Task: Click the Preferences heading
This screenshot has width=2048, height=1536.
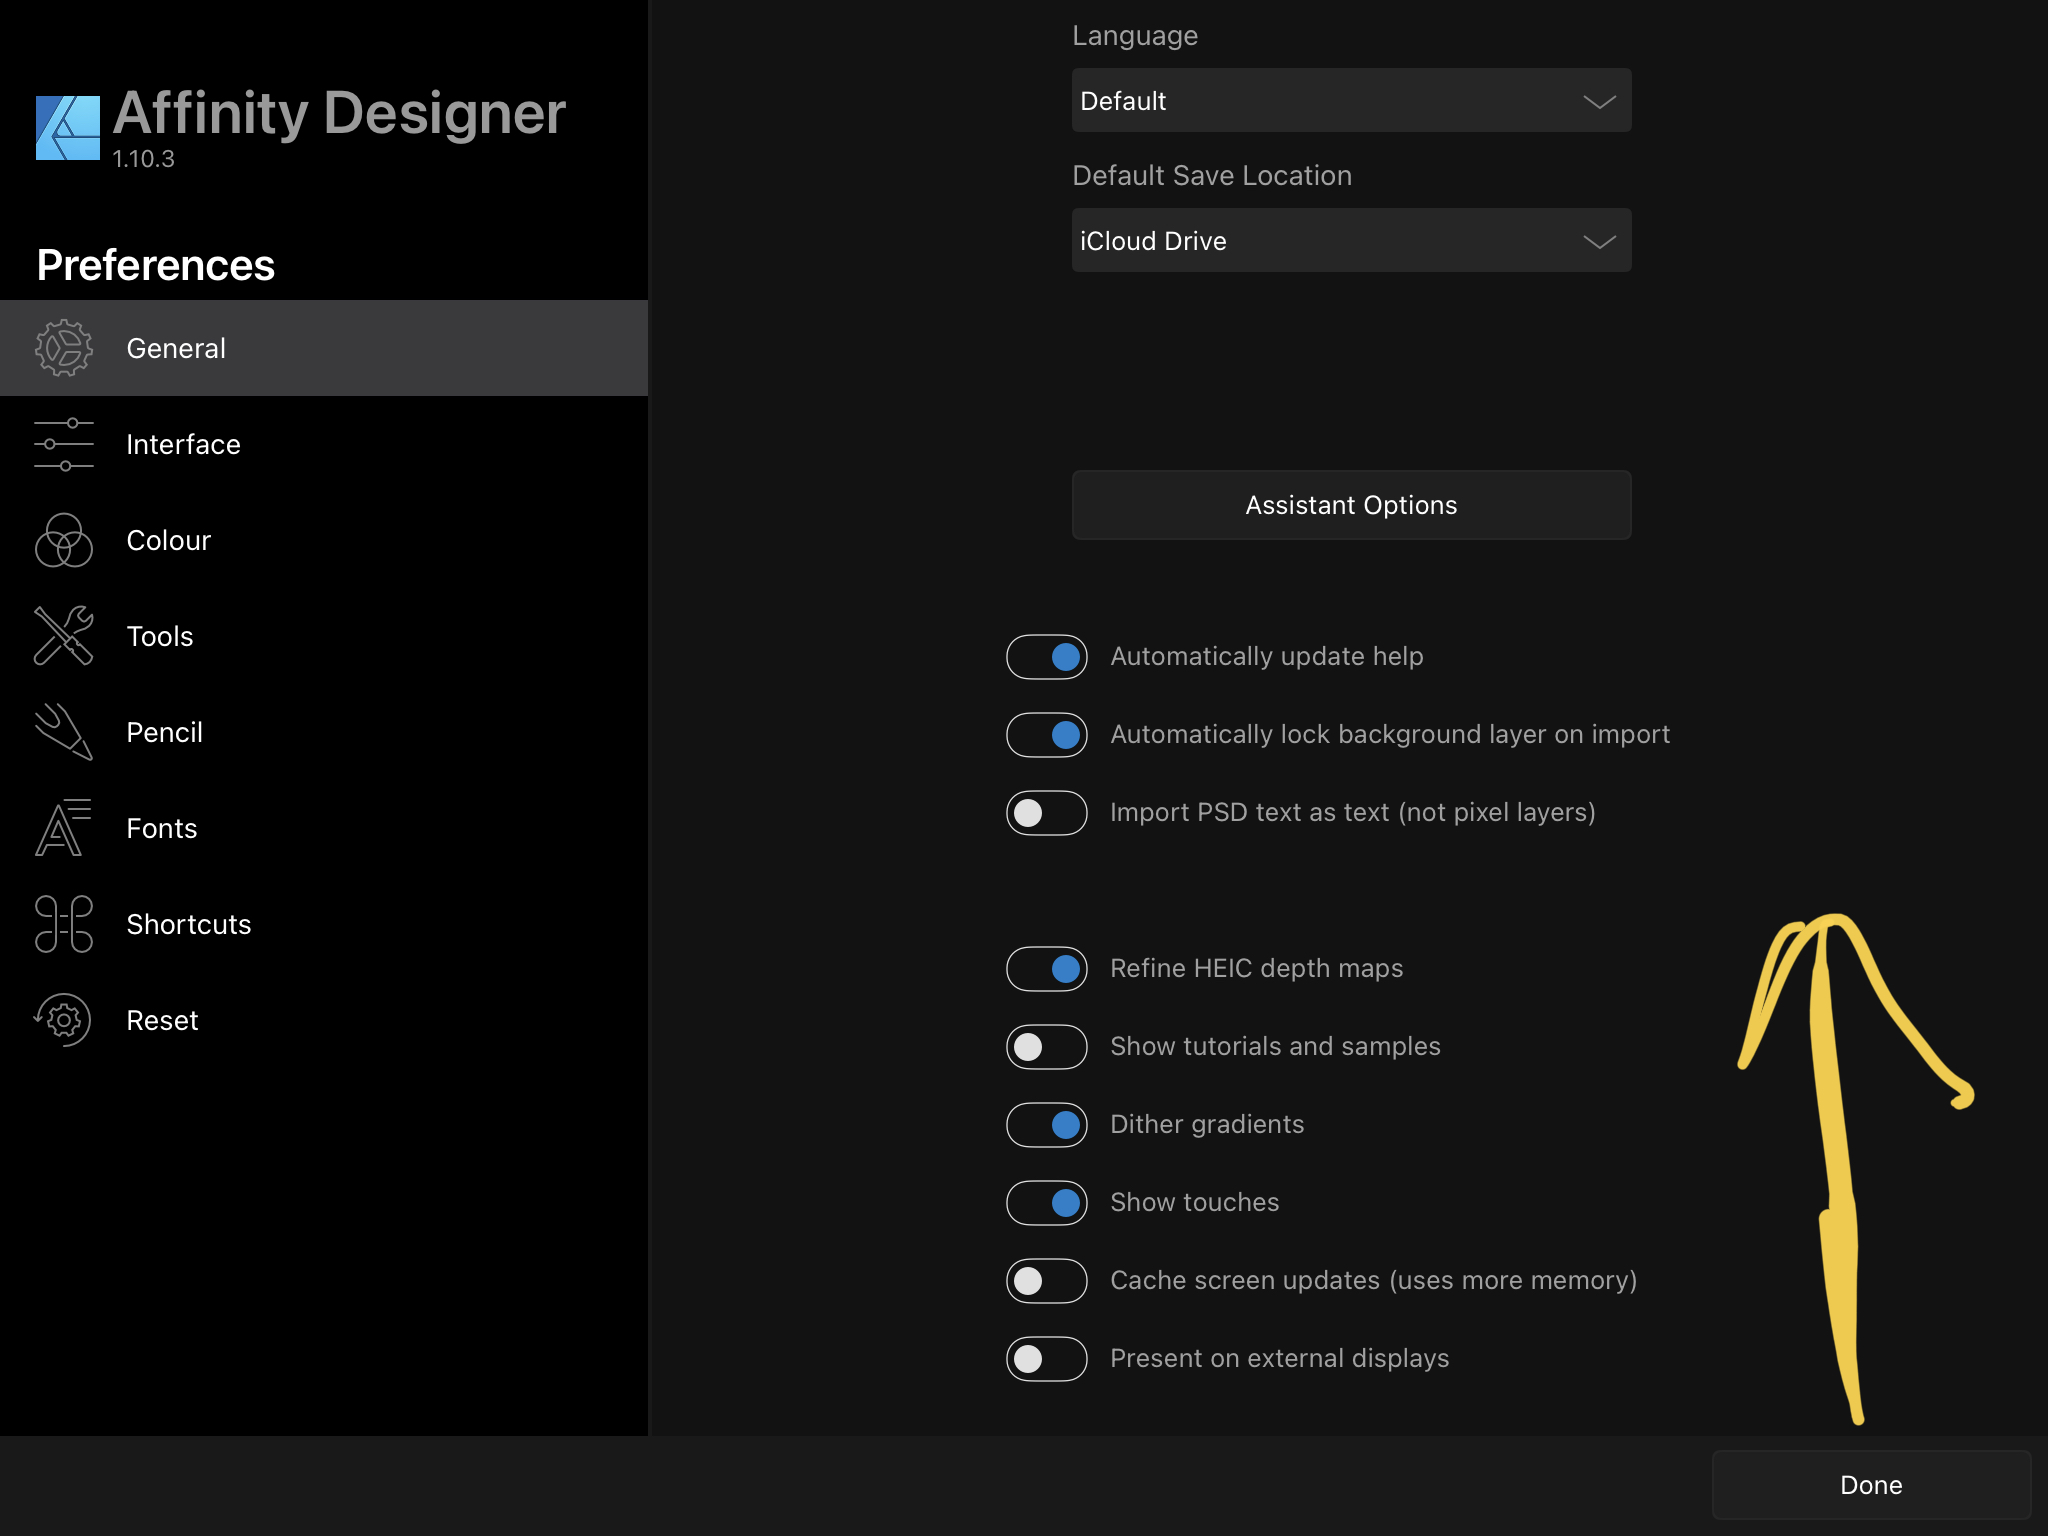Action: [156, 265]
